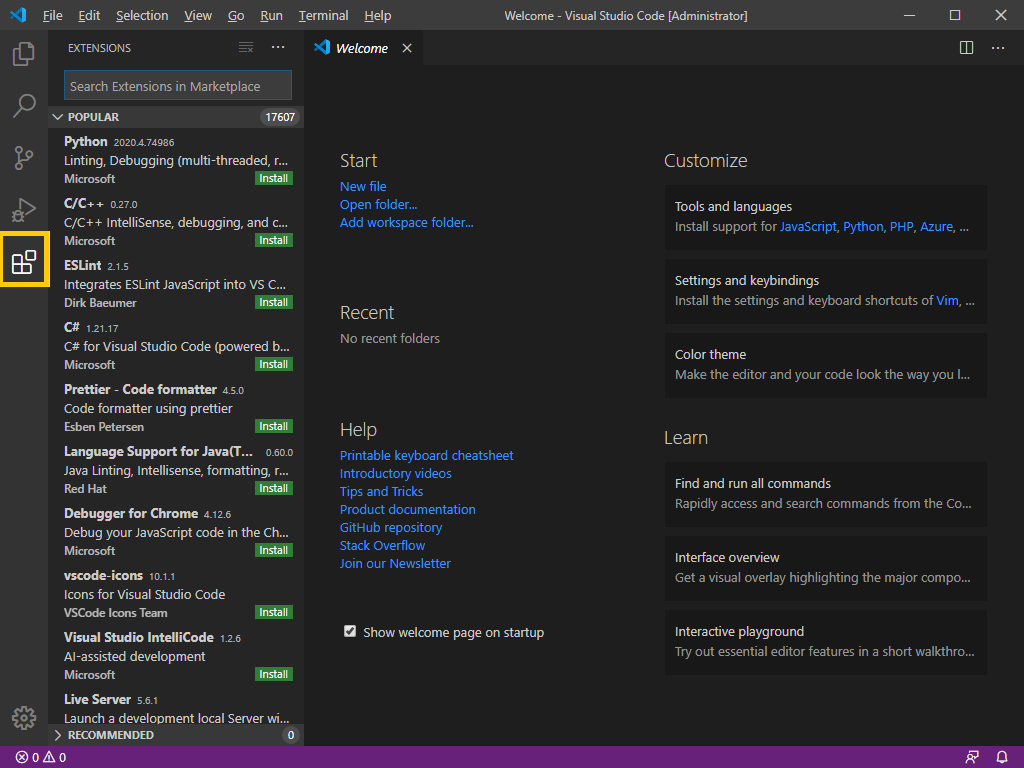This screenshot has height=768, width=1024.
Task: Open the Go menu
Action: (236, 15)
